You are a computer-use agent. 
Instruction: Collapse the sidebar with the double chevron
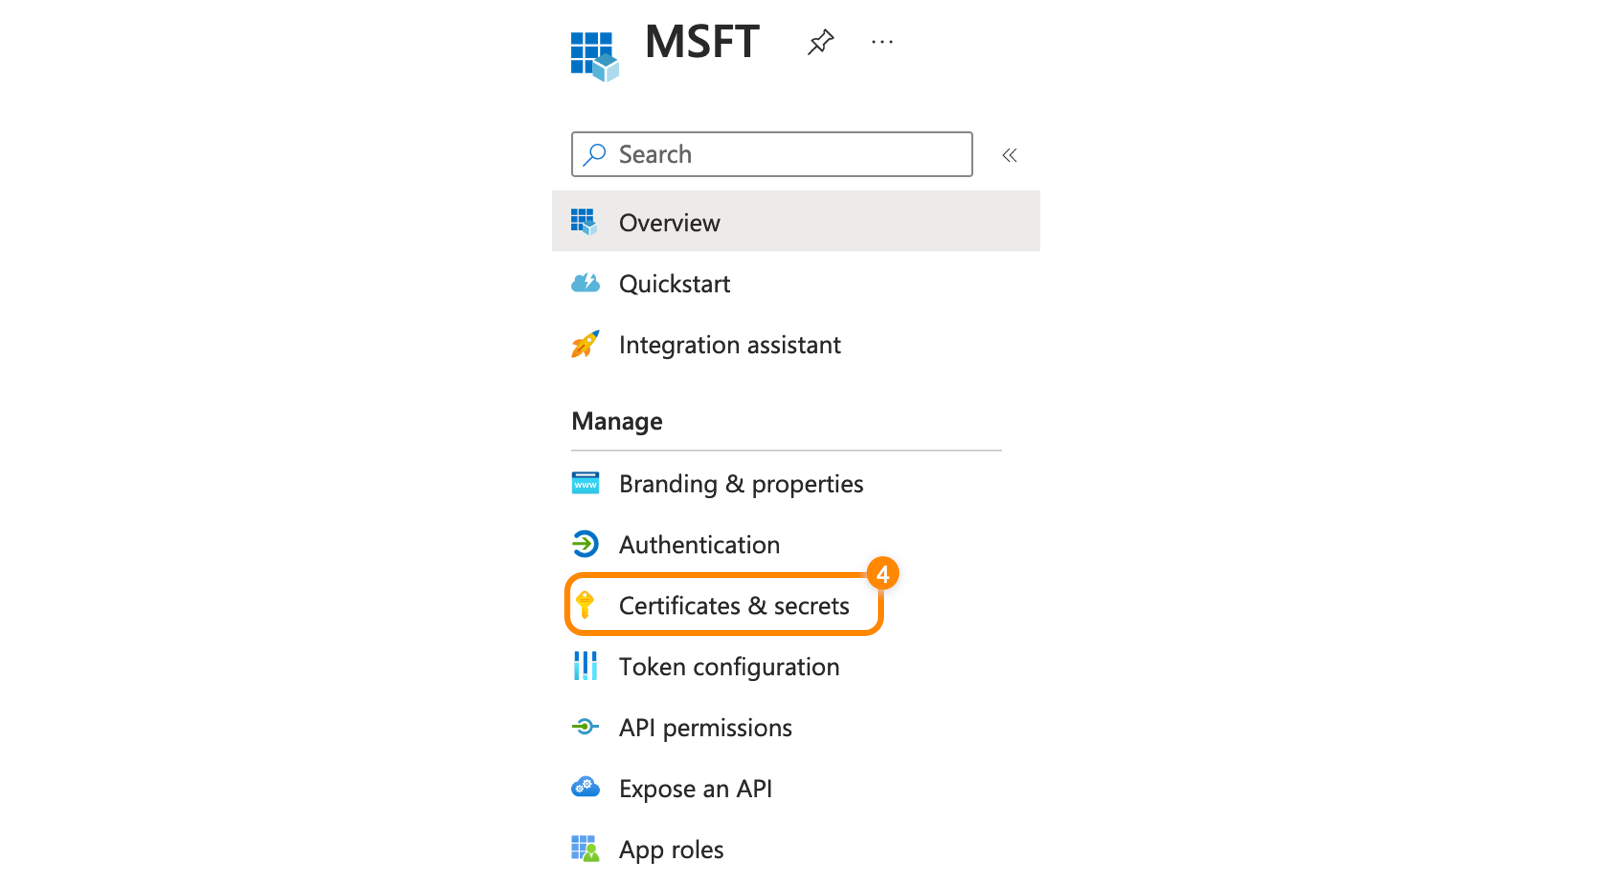pos(1010,155)
